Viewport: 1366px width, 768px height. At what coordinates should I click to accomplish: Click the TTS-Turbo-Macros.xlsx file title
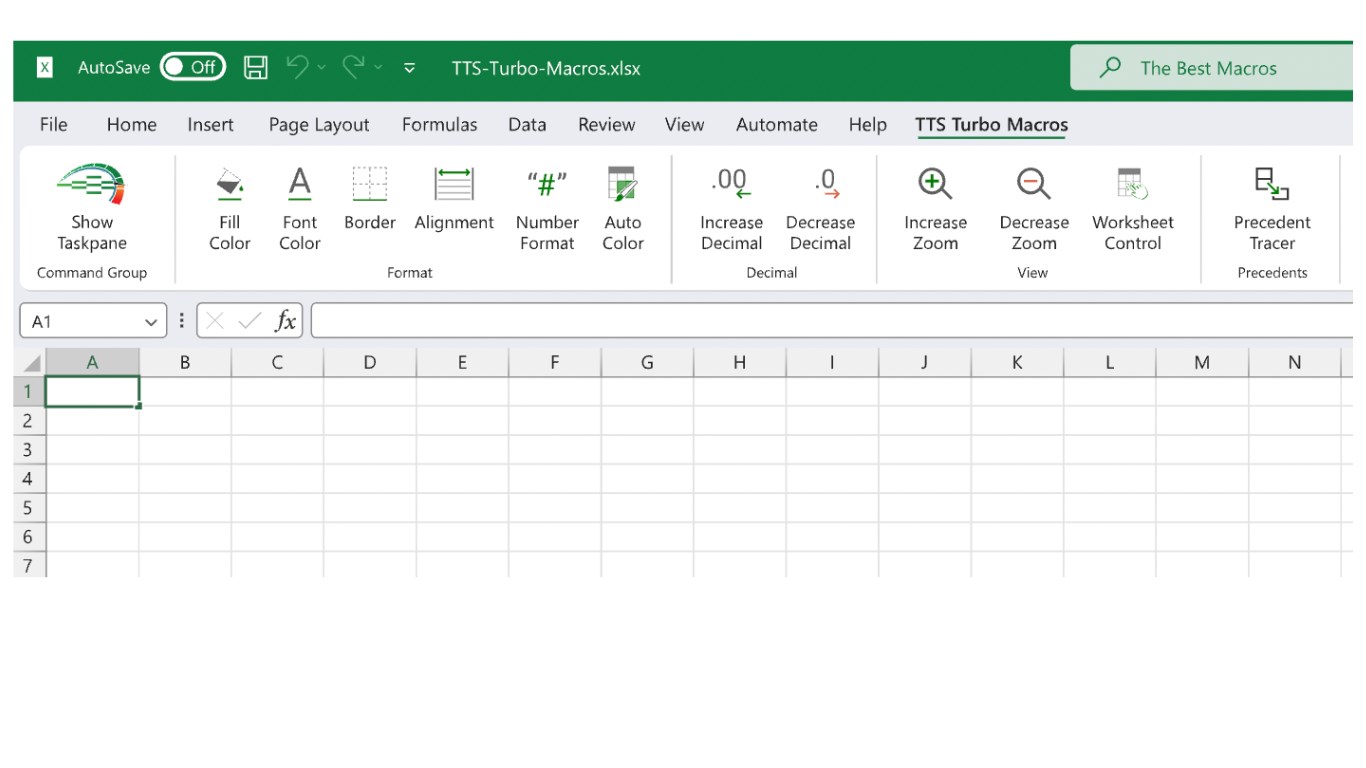coord(546,69)
